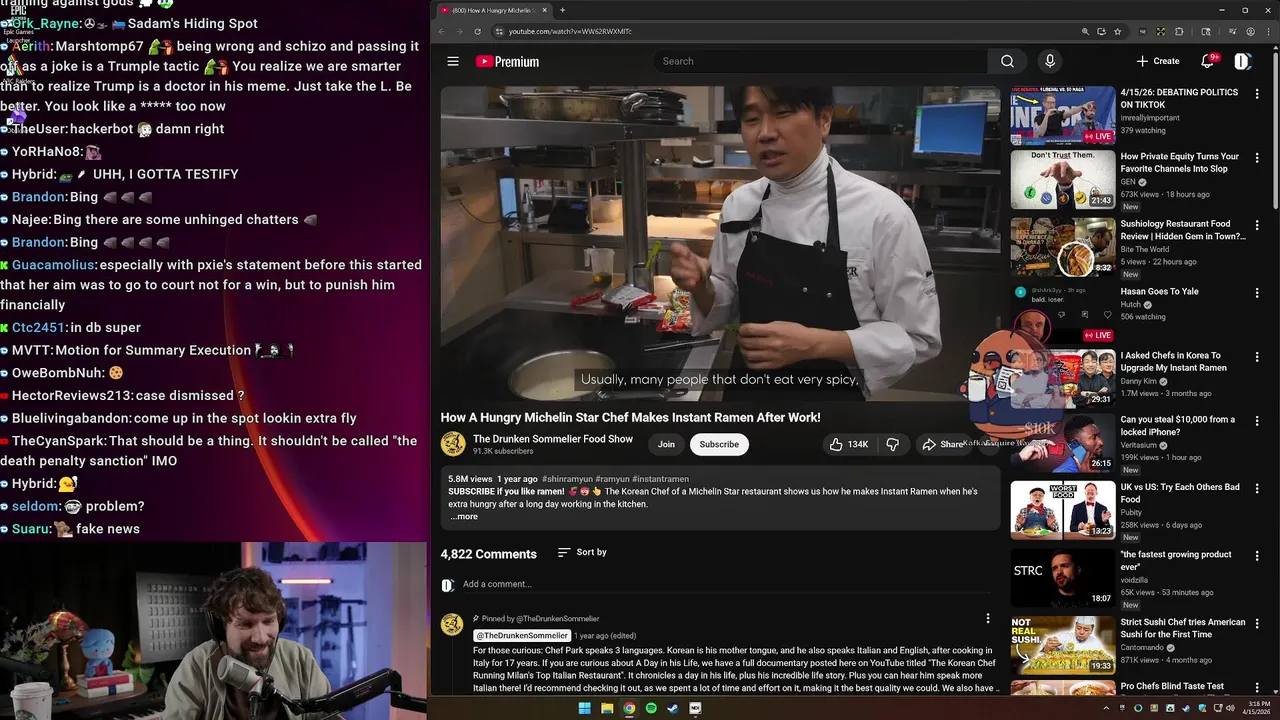Viewport: 1280px width, 720px height.
Task: Show hidden system tray icons
Action: click(1106, 708)
